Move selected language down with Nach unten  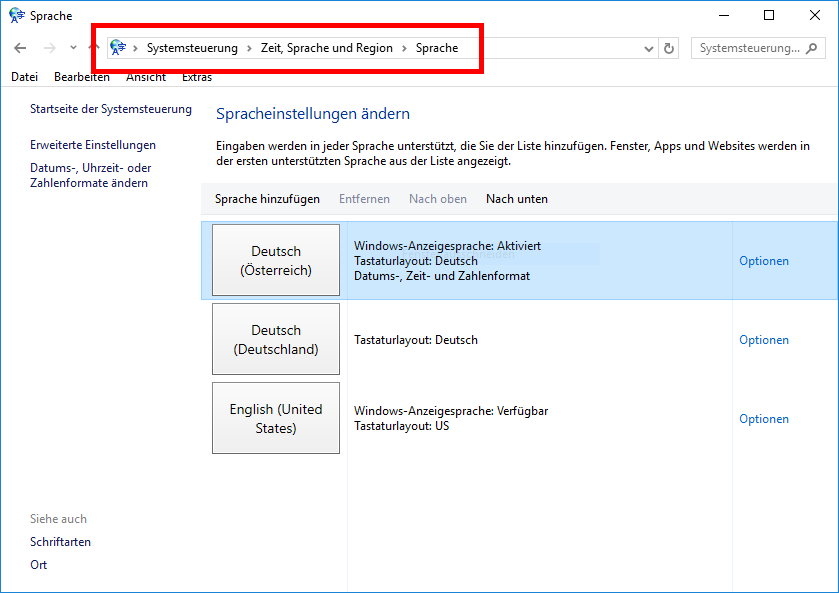(x=516, y=198)
